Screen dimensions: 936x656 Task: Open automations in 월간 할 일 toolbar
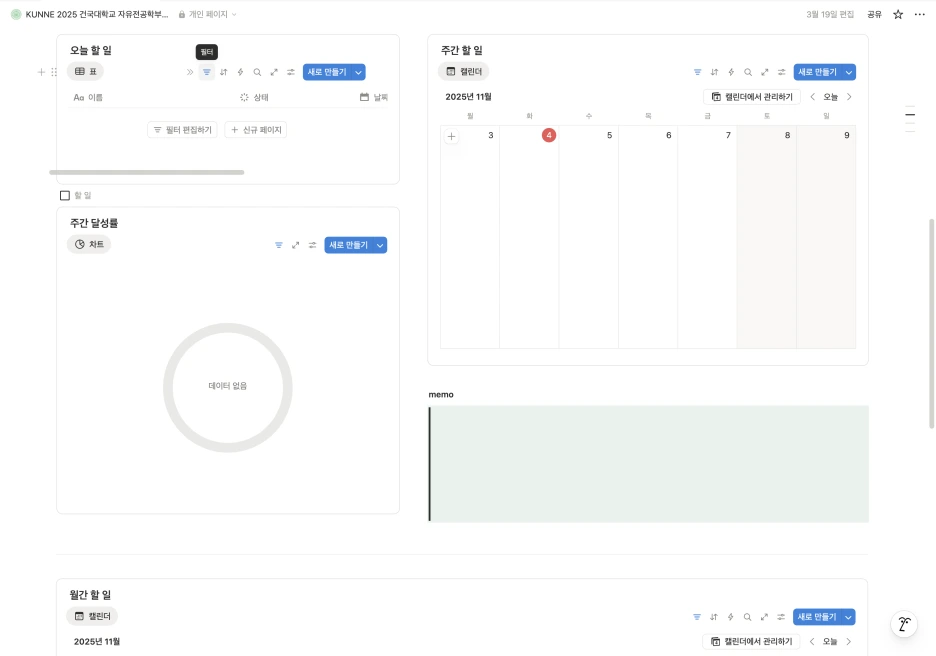730,617
